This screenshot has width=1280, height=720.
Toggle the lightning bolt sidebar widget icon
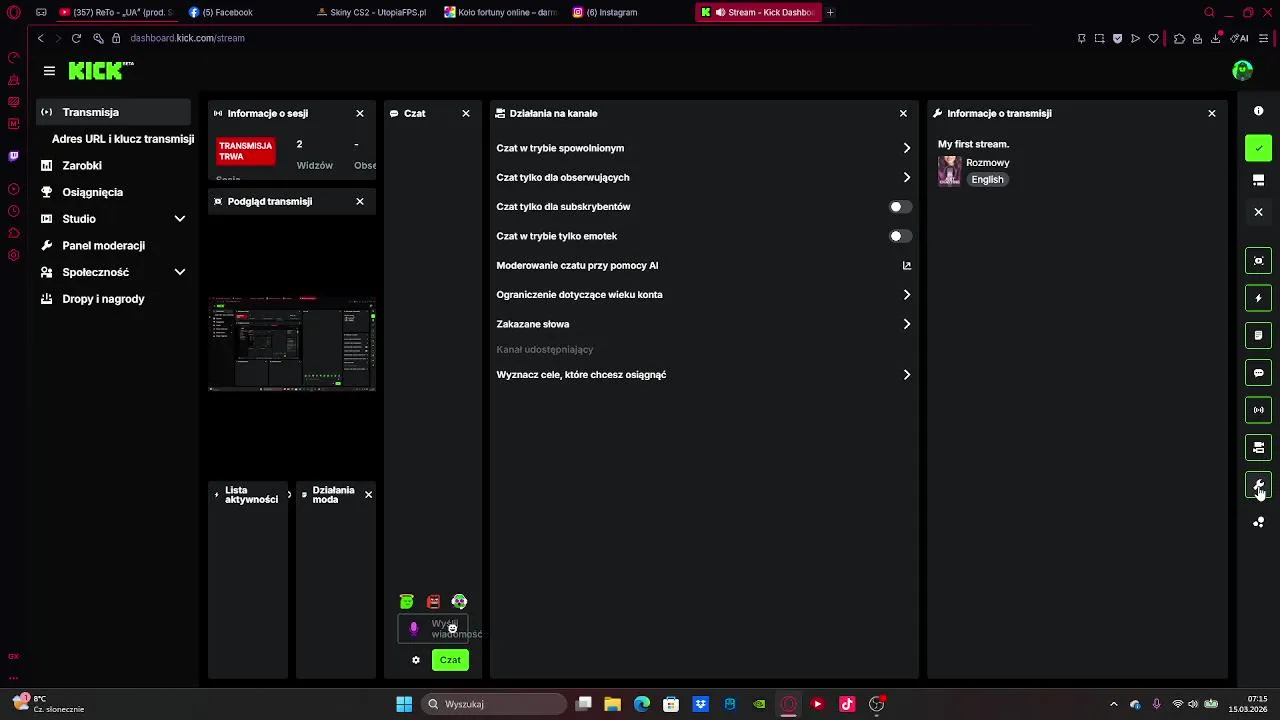click(1258, 298)
